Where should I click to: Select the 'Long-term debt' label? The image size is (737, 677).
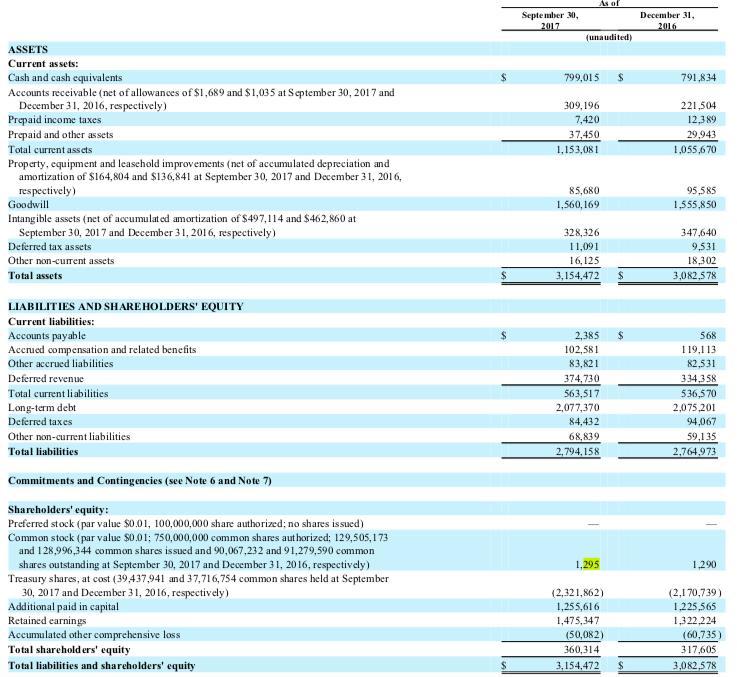(x=42, y=408)
